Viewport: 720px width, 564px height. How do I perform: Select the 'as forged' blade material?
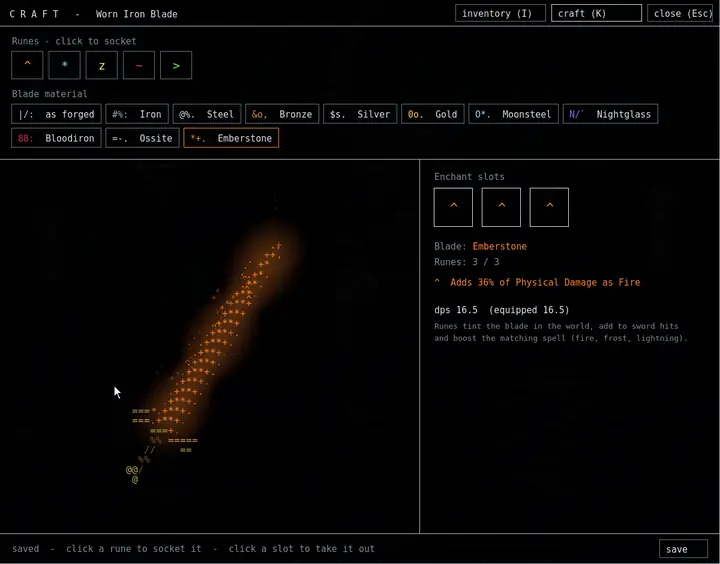pyautogui.click(x=56, y=114)
